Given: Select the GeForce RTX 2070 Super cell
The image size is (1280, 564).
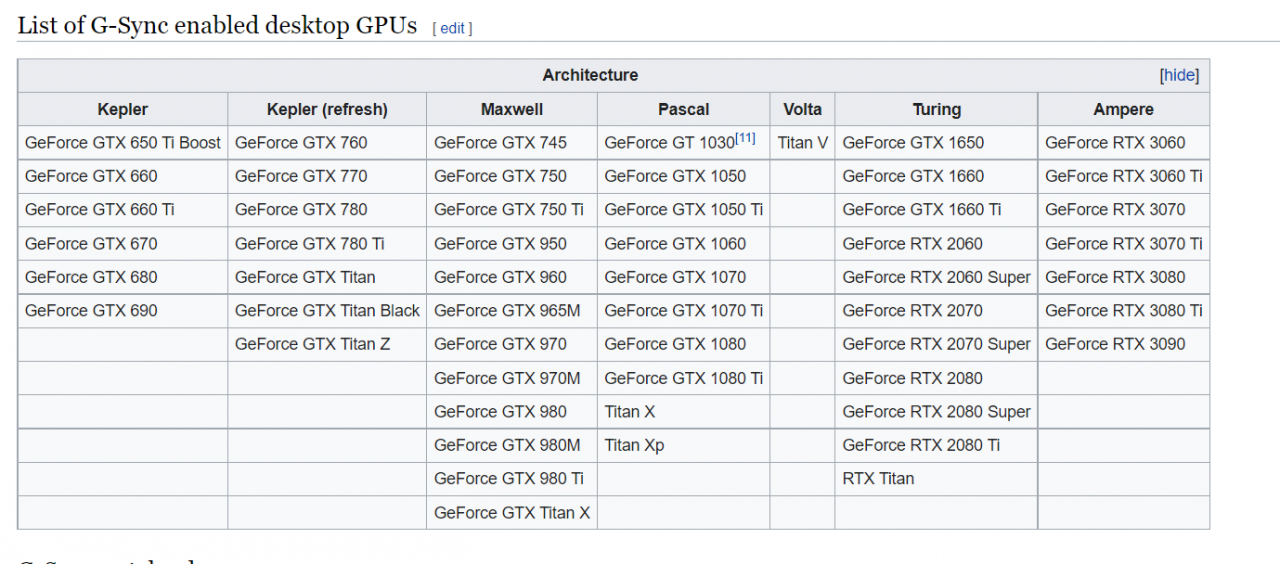Looking at the screenshot, I should (x=937, y=344).
